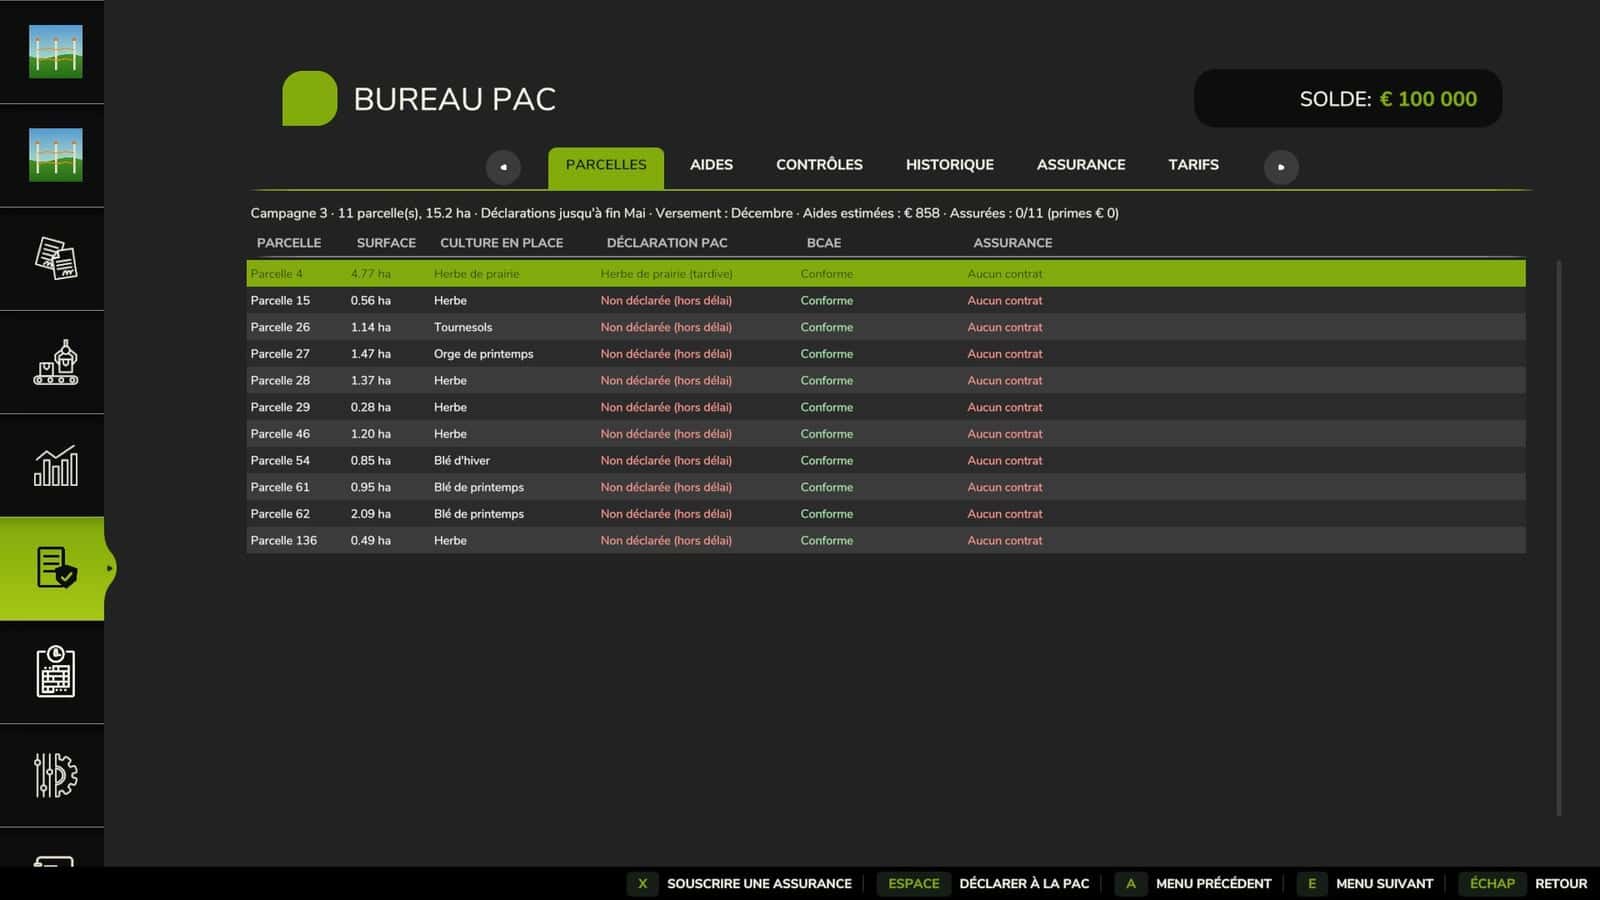The height and width of the screenshot is (900, 1600).
Task: Open the HISTORIQUE tab
Action: (949, 165)
